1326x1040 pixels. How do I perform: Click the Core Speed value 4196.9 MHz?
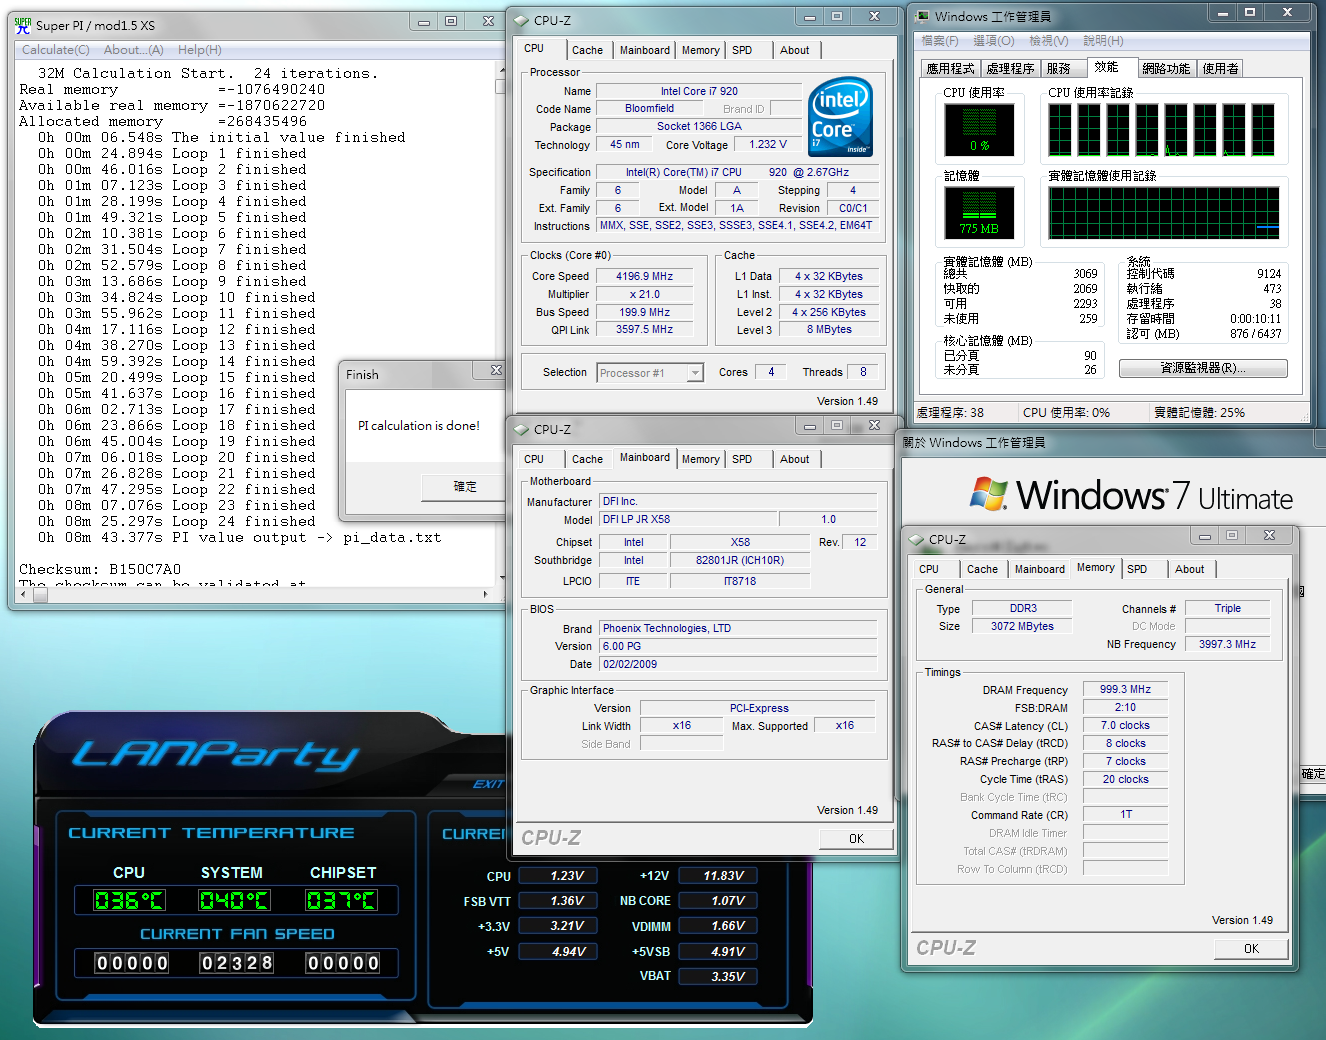[645, 276]
